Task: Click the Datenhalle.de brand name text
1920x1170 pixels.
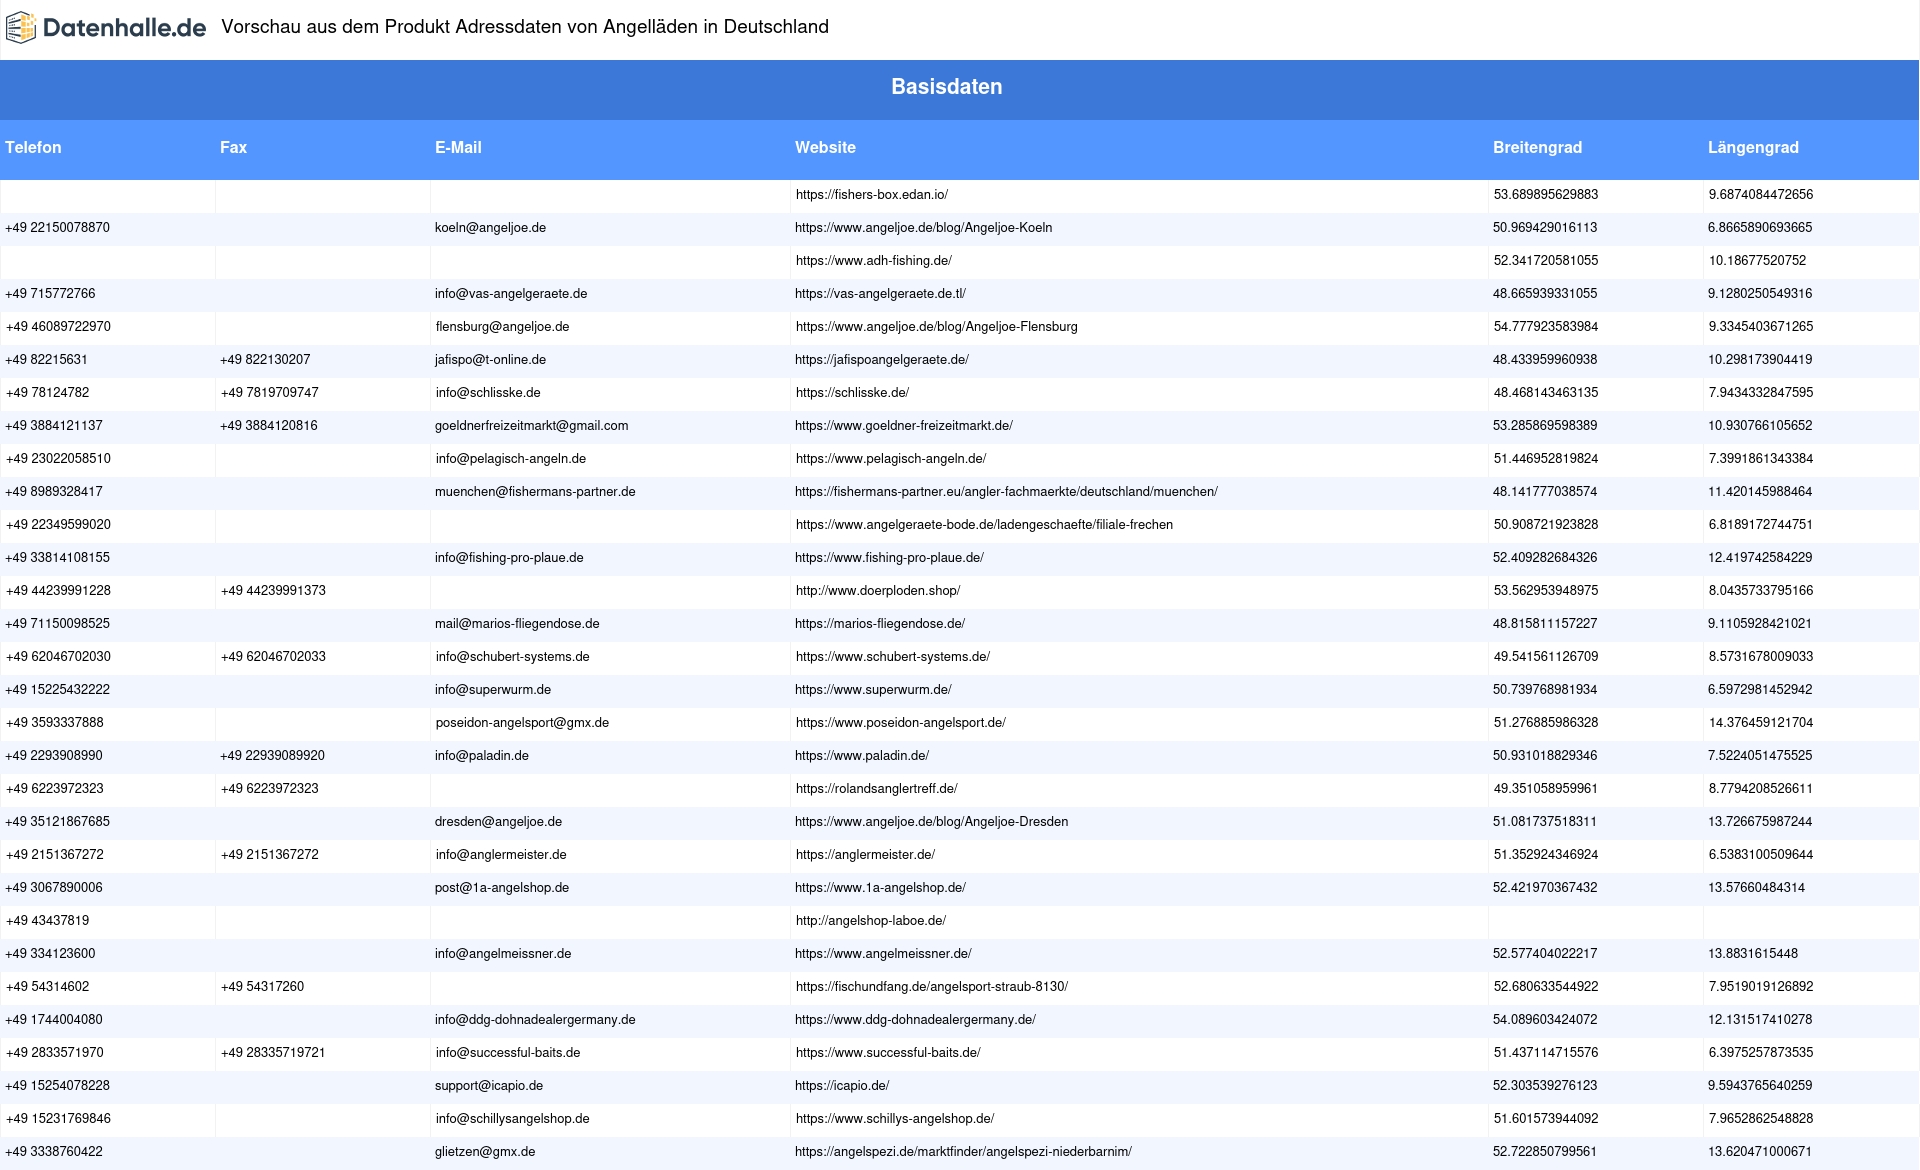Action: pos(125,28)
